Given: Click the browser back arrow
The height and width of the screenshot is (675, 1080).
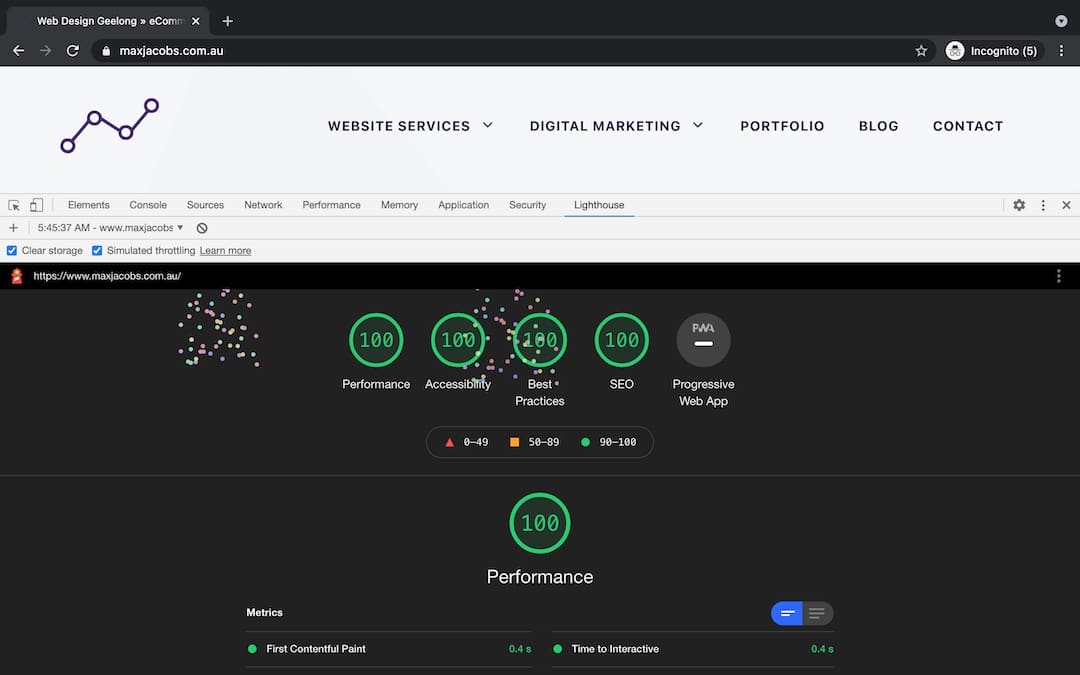Looking at the screenshot, I should click(19, 51).
